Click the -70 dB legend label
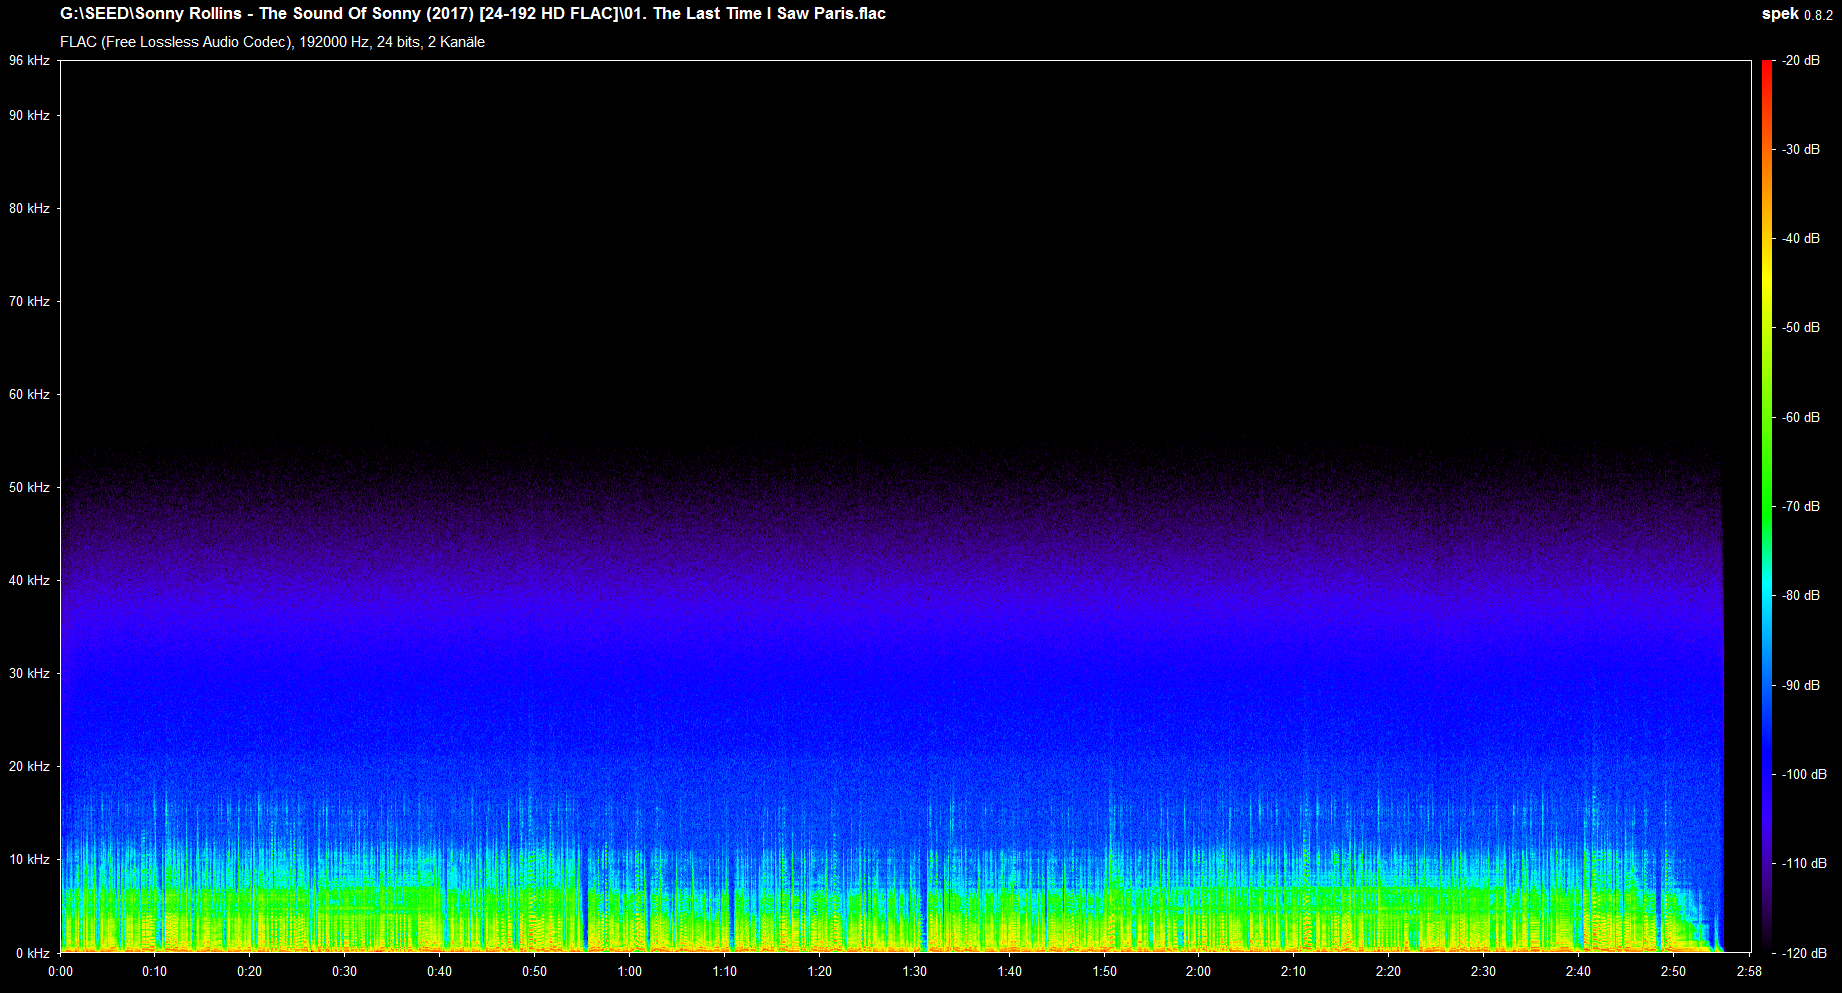 (1800, 506)
